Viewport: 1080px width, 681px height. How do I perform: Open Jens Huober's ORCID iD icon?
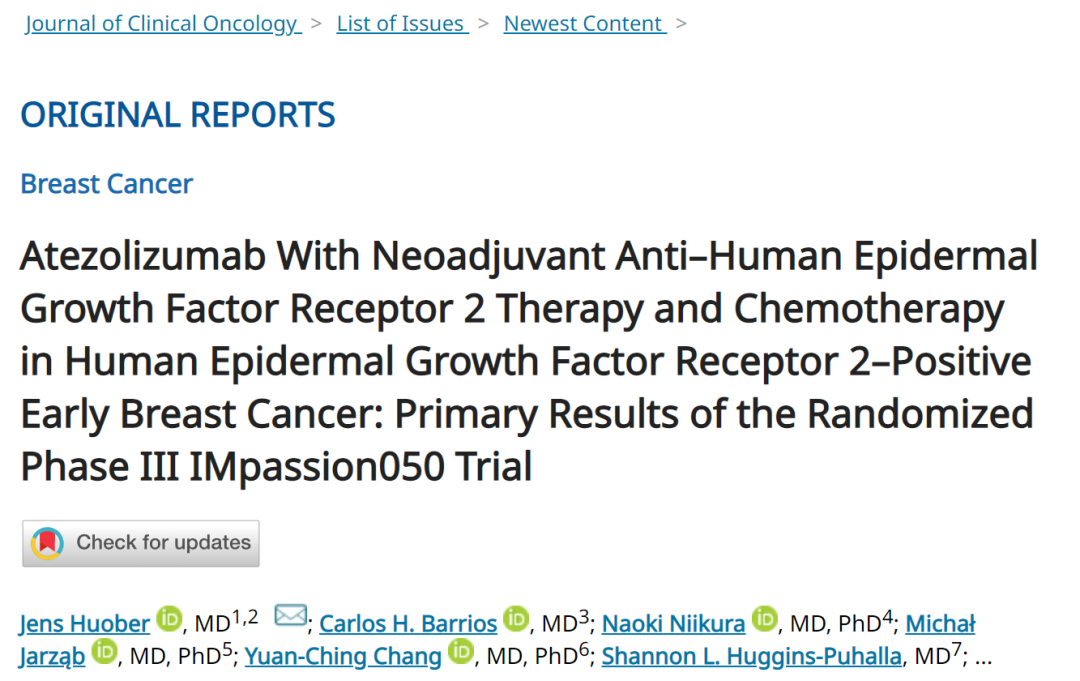click(x=169, y=618)
